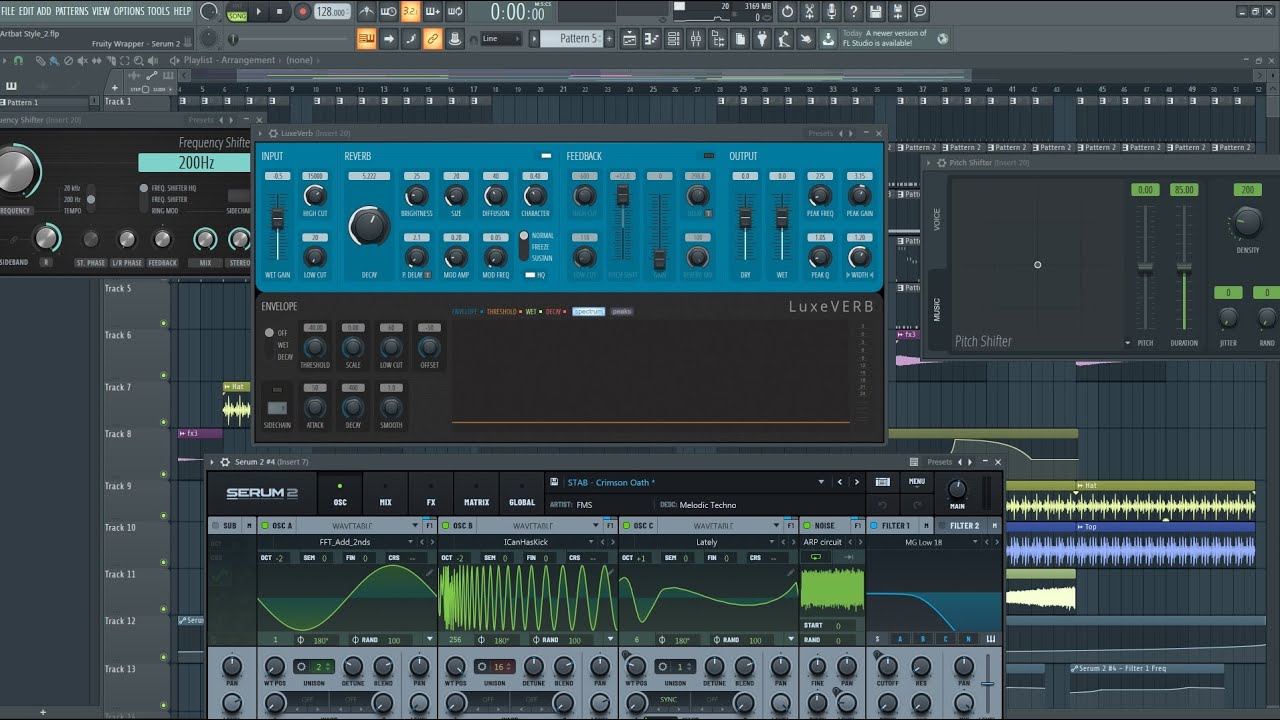Click the tempo 128.000 field
1280x720 pixels.
(x=331, y=12)
